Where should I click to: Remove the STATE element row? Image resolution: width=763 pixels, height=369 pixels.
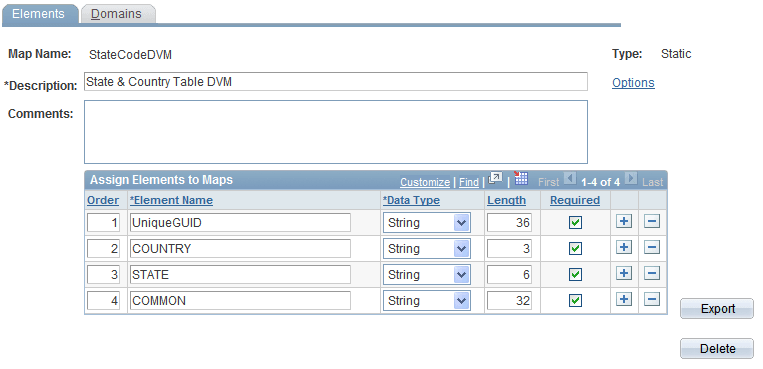[652, 273]
